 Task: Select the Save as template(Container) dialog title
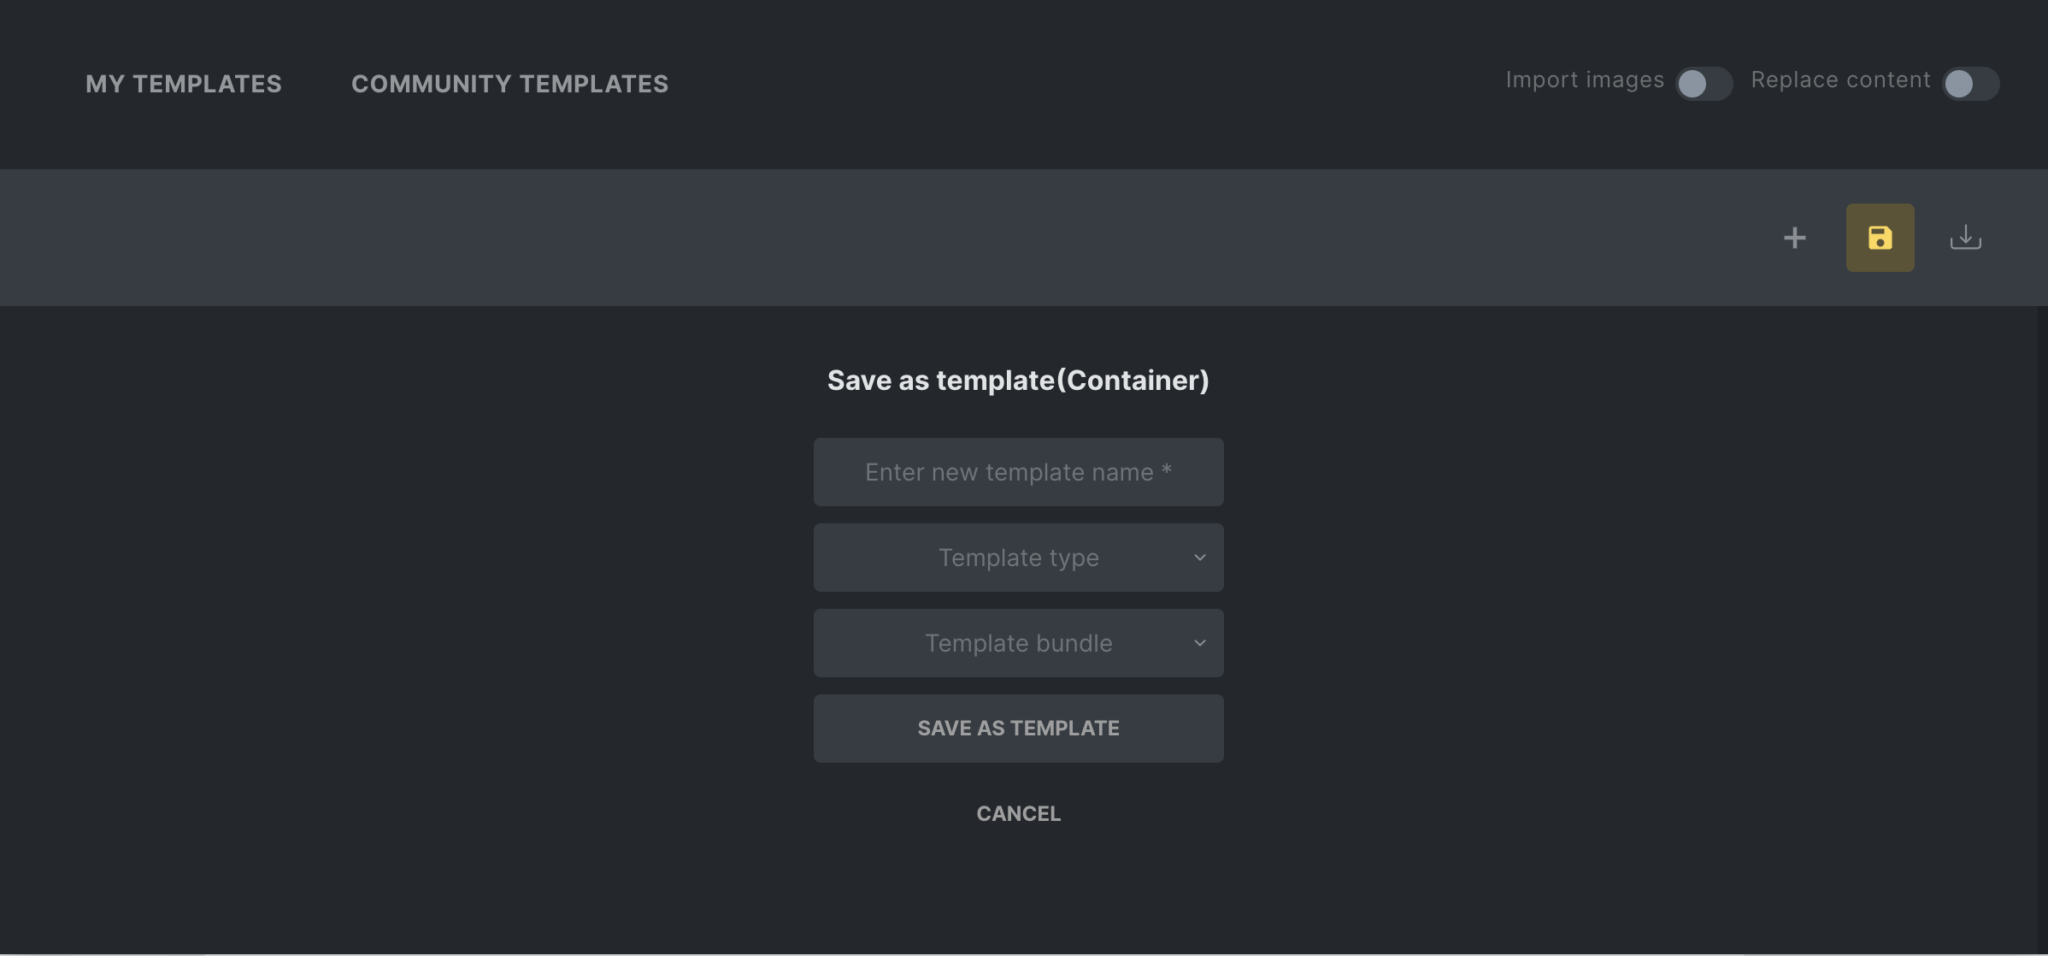pyautogui.click(x=1018, y=380)
